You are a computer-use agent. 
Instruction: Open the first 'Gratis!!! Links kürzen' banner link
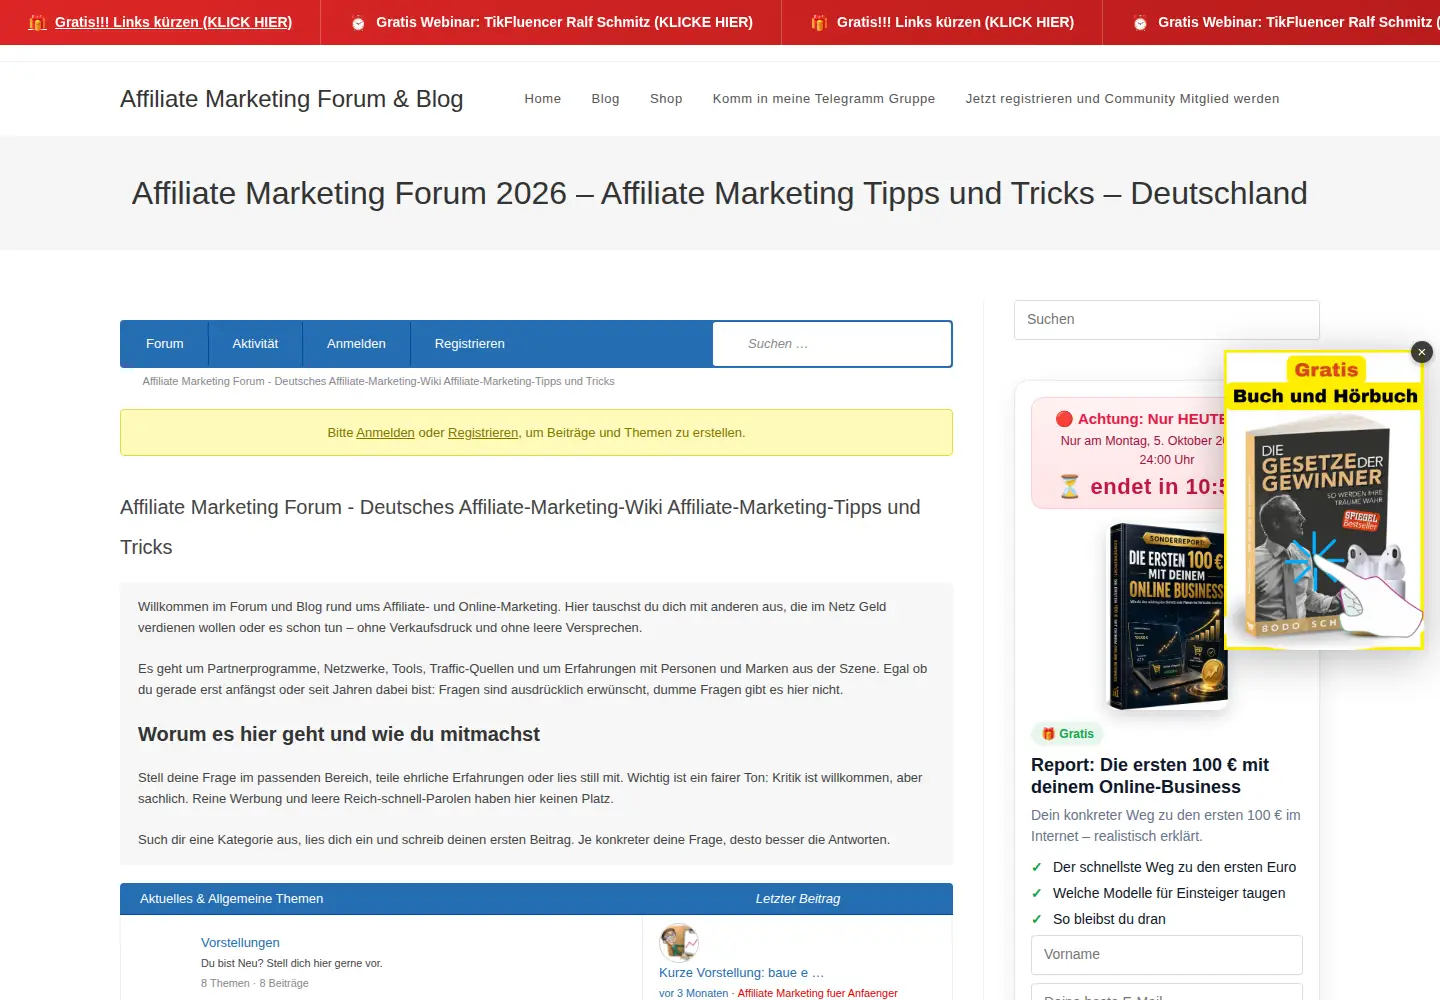[173, 22]
